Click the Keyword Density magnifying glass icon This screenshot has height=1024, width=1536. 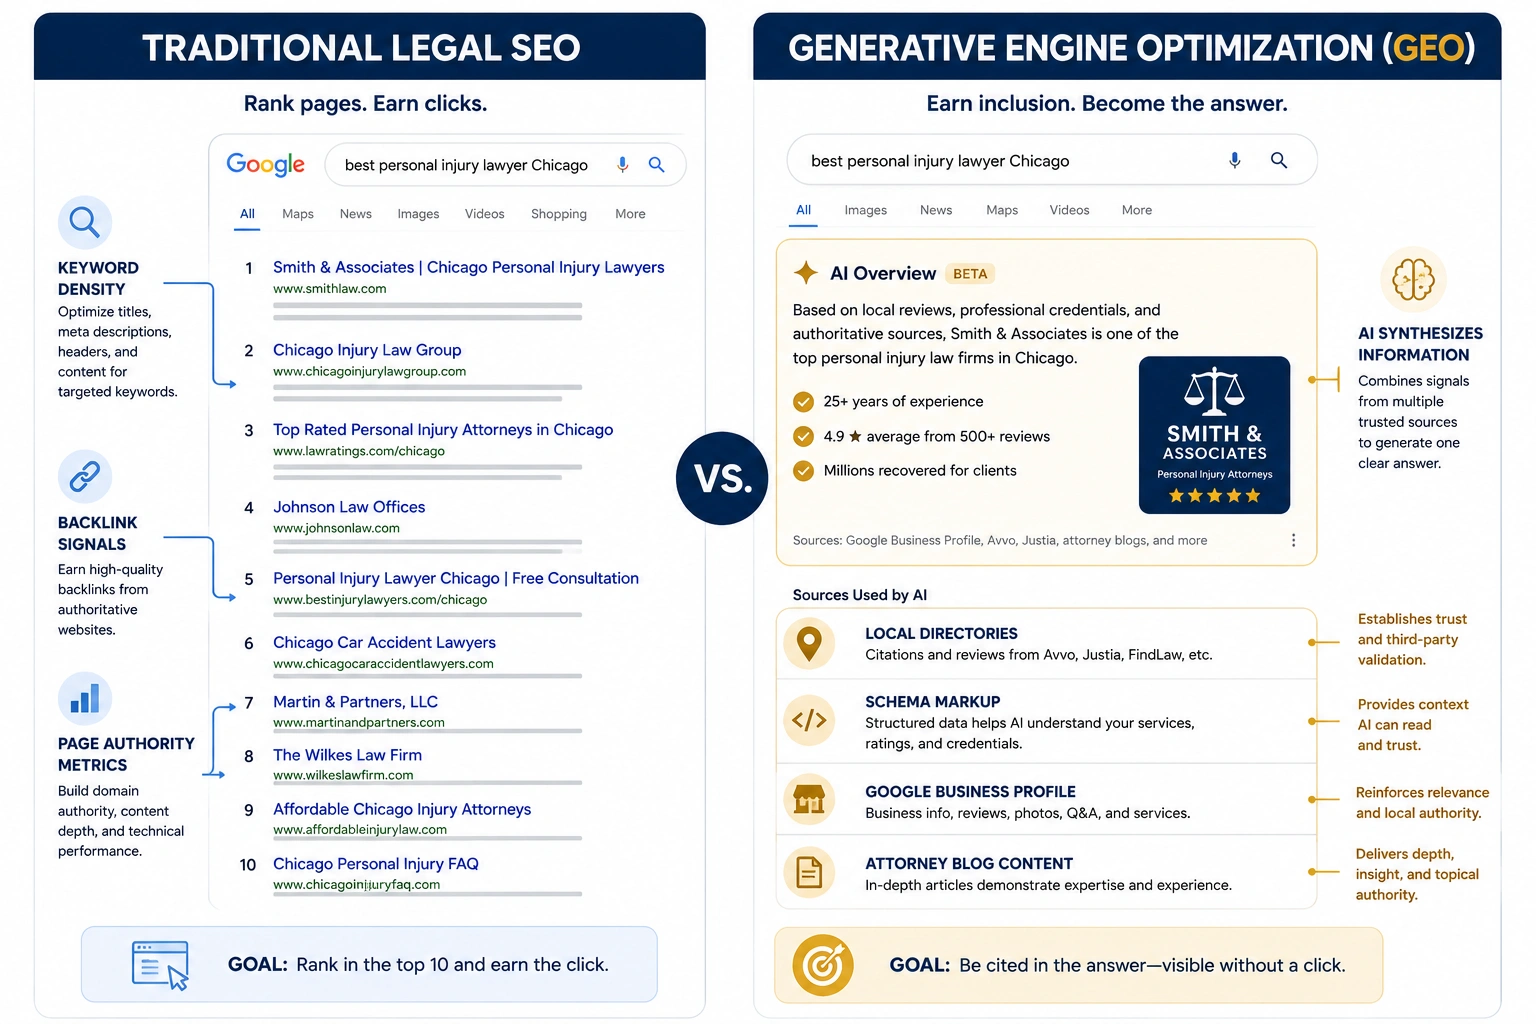85,222
